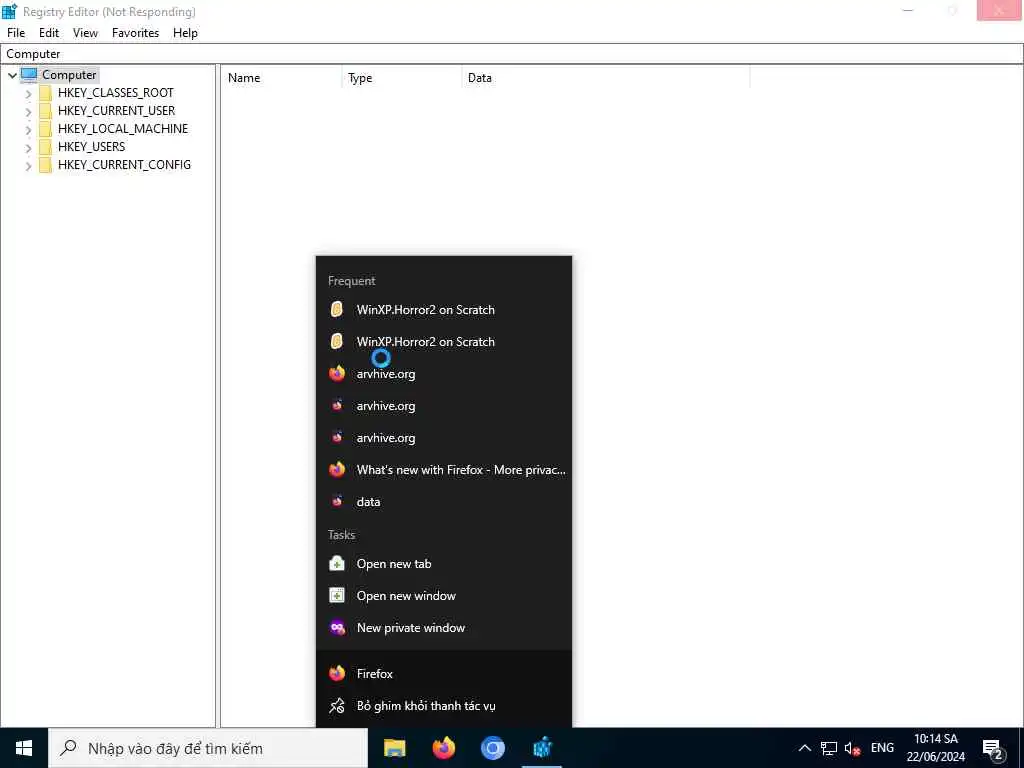1024x768 pixels.
Task: Open second WinXP.Horror2 on Scratch entry
Action: (x=444, y=342)
